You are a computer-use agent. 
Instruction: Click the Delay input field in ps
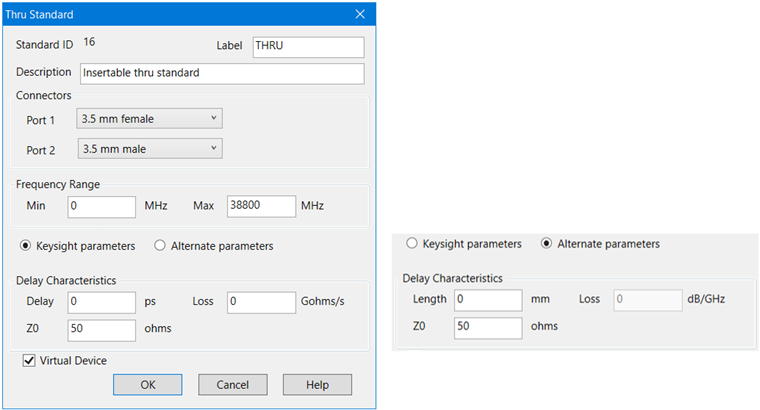[101, 302]
